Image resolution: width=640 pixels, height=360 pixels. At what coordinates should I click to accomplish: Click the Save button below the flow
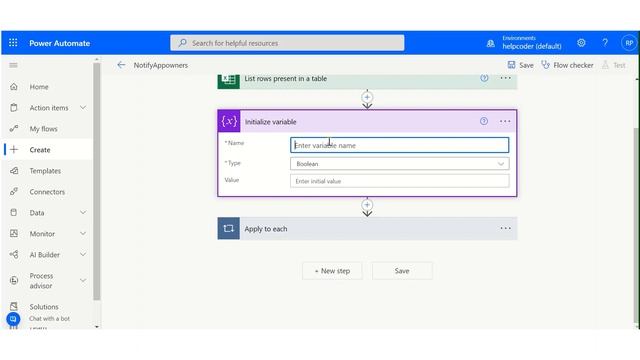(402, 271)
